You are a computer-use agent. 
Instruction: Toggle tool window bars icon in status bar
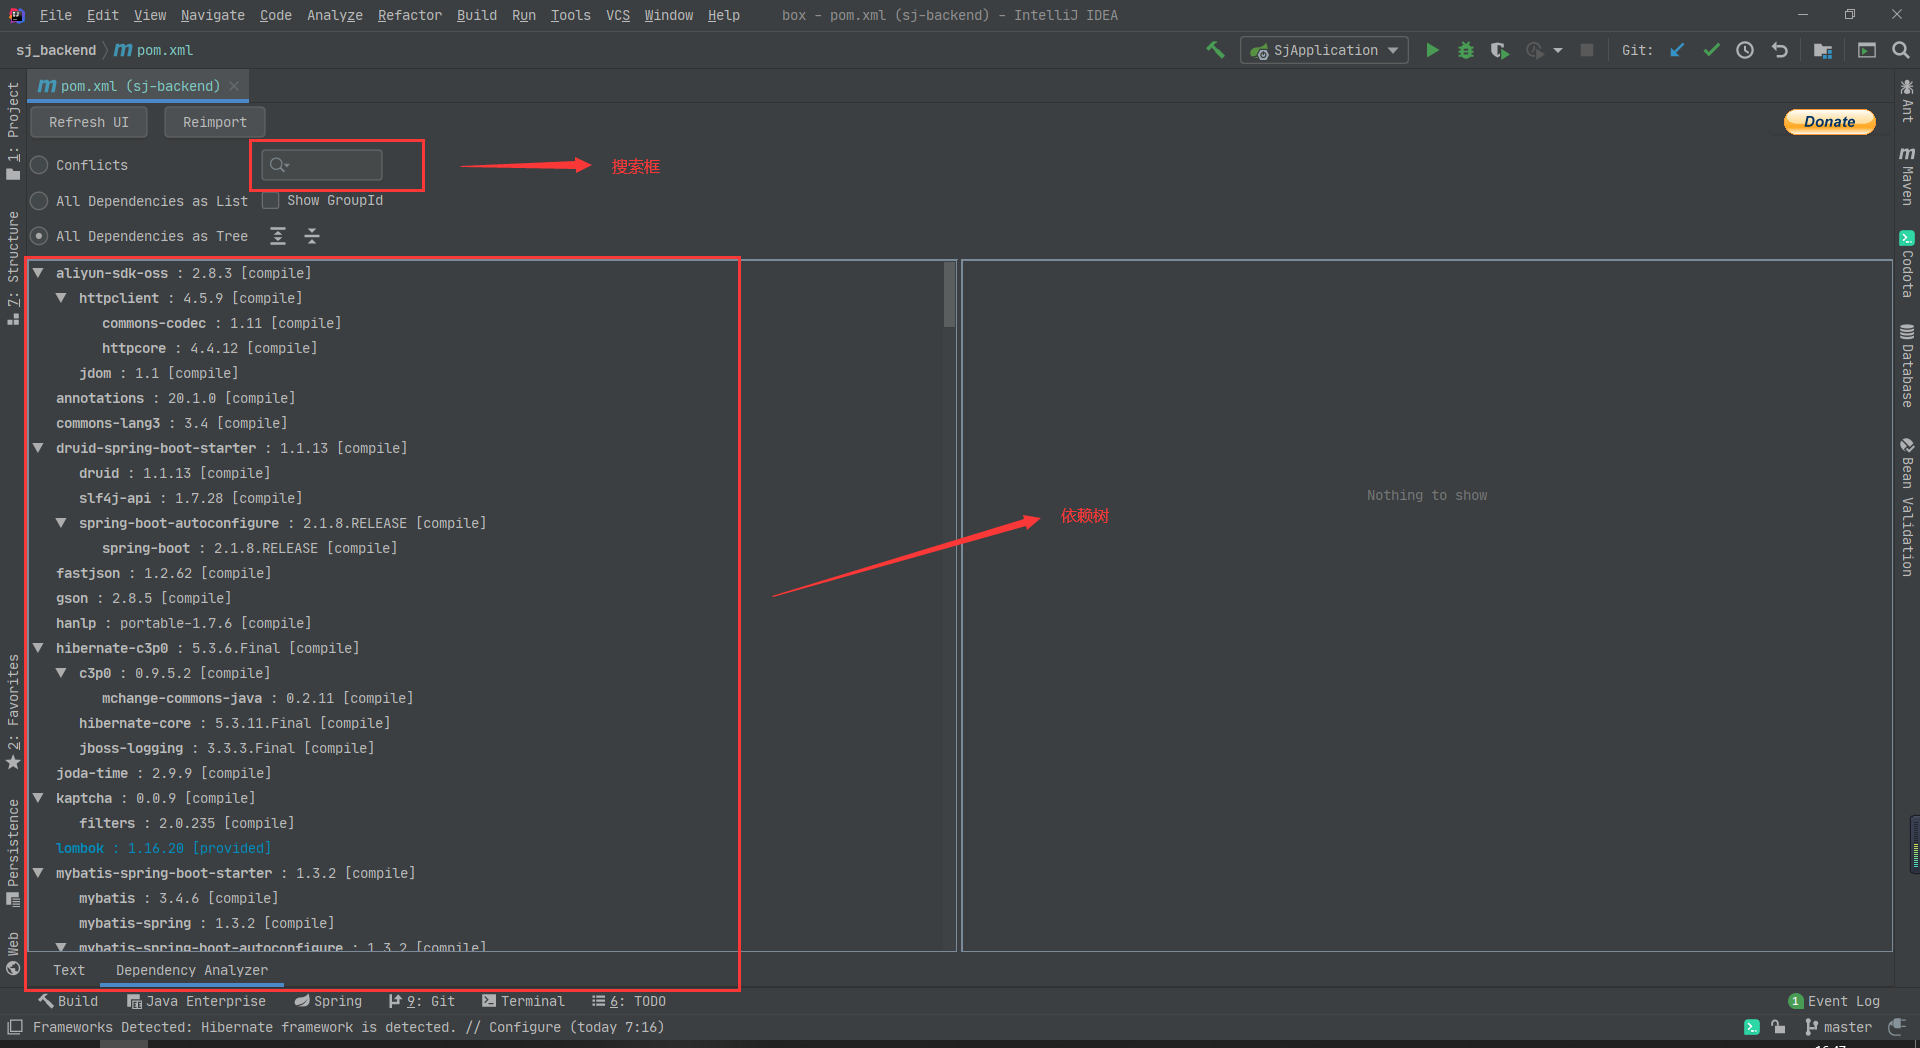click(15, 1027)
